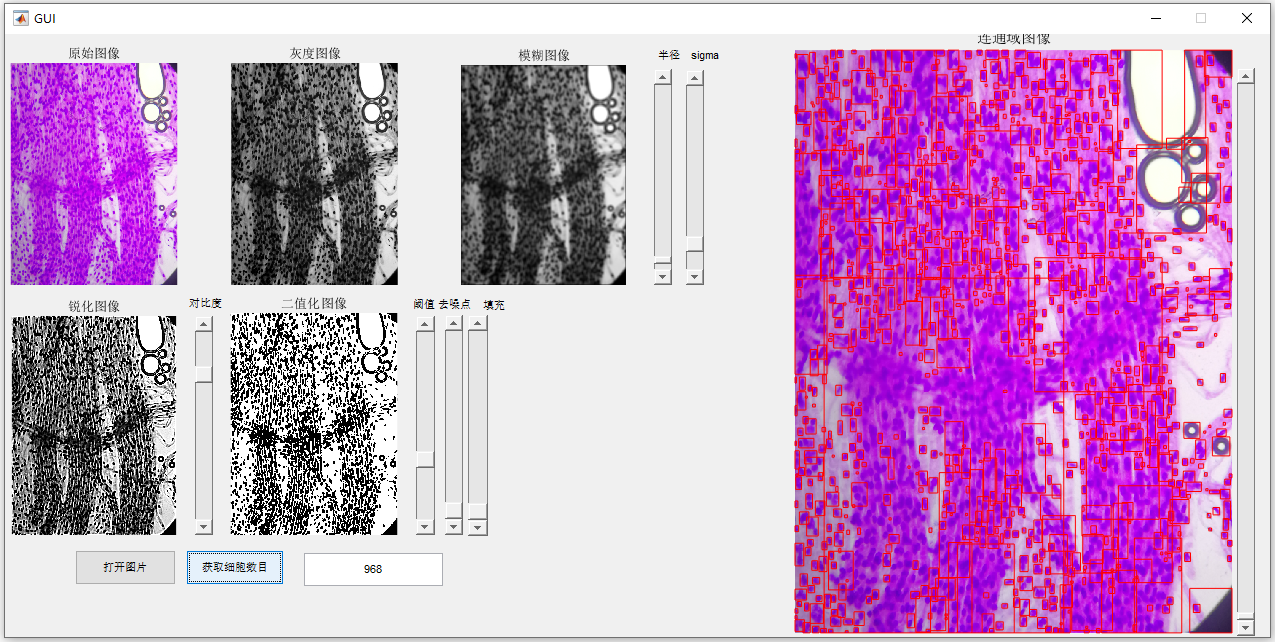Click up arrow of 对比度 slider
Viewport: 1275px width, 642px height.
coord(204,324)
